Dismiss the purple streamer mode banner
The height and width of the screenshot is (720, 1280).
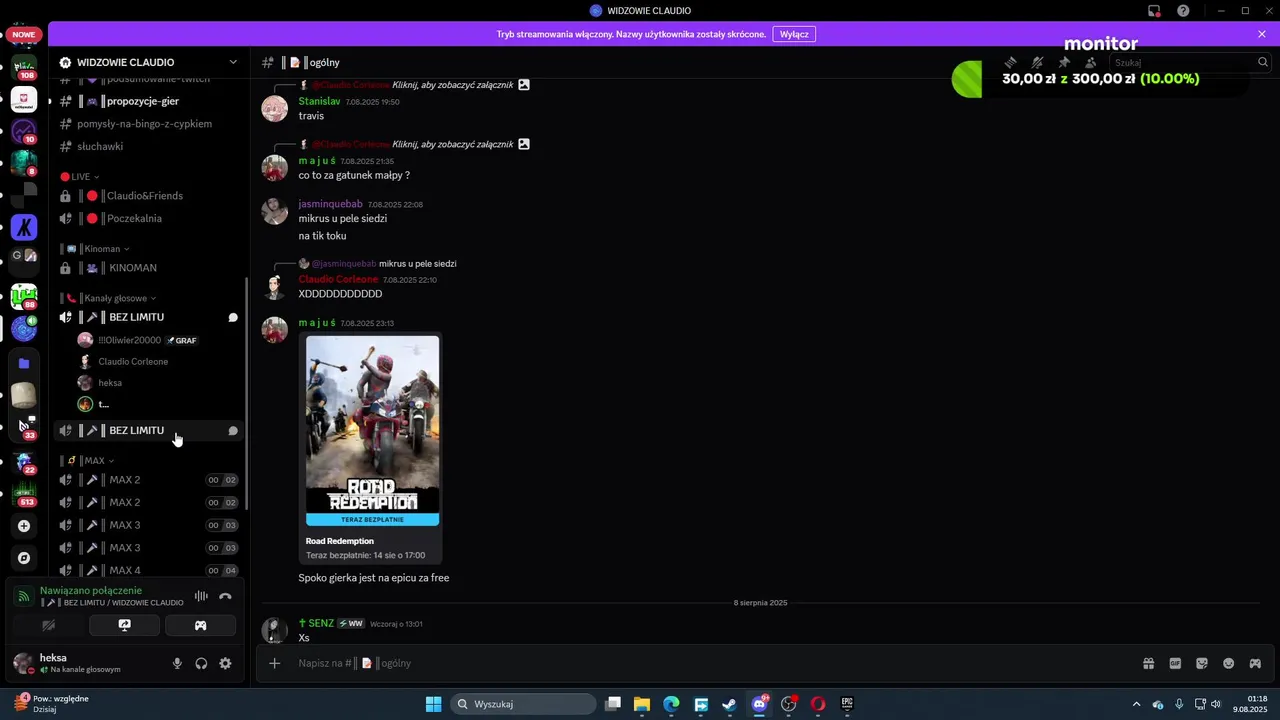coord(1262,34)
